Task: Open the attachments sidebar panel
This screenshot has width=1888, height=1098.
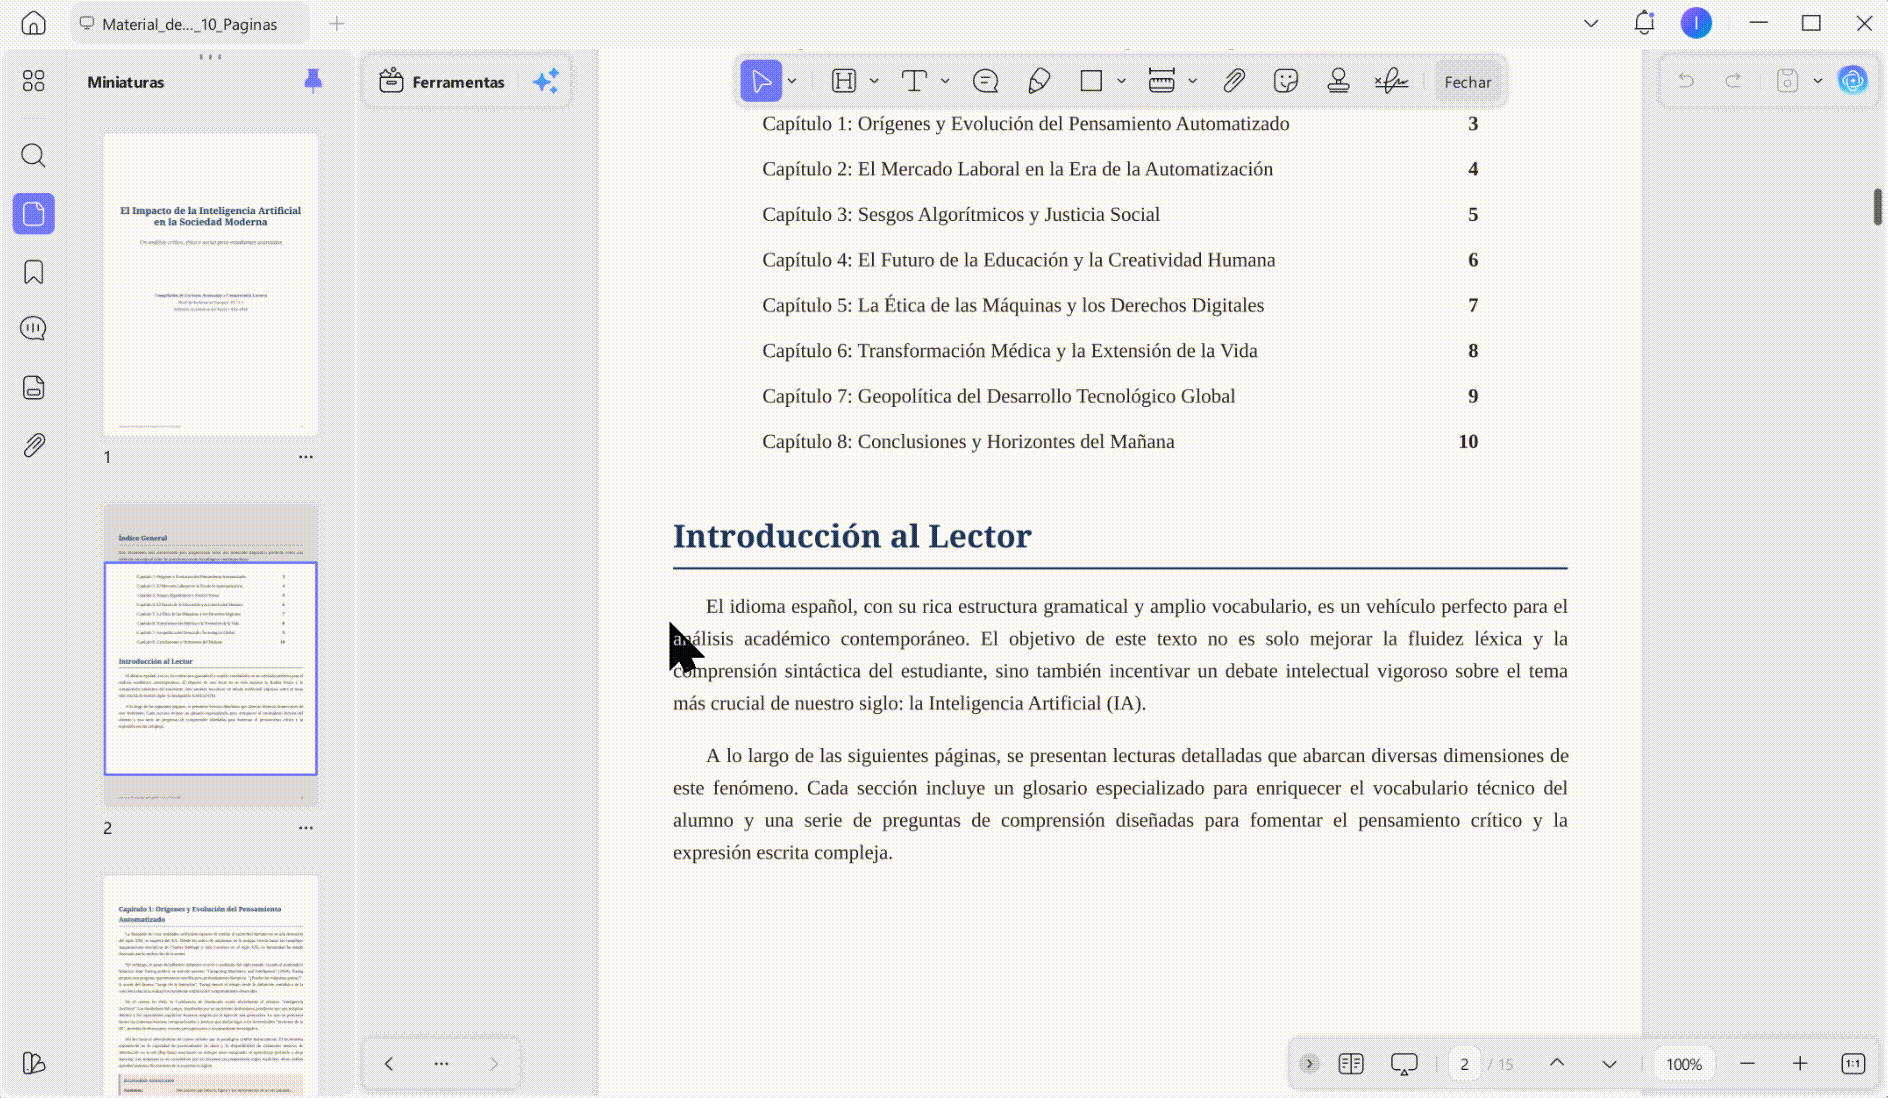Action: (33, 445)
